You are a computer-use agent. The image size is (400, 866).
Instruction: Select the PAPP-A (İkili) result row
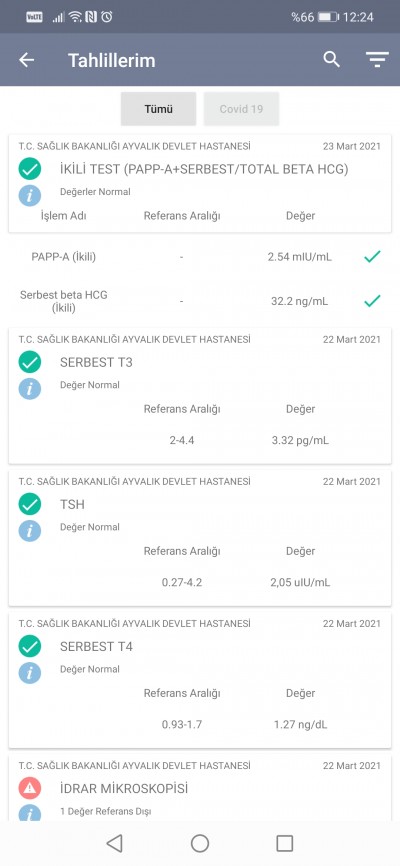click(200, 257)
